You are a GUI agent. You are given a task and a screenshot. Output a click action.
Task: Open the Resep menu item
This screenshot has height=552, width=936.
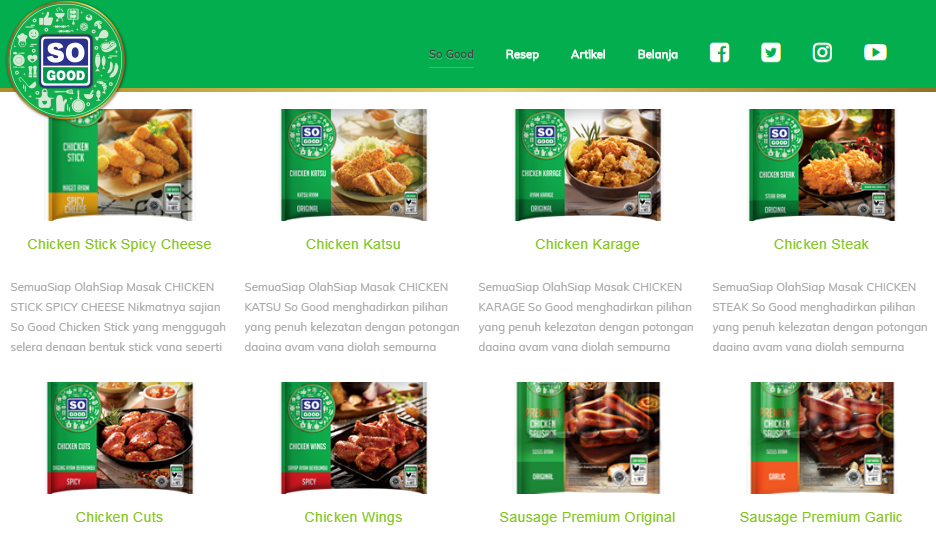click(x=522, y=54)
